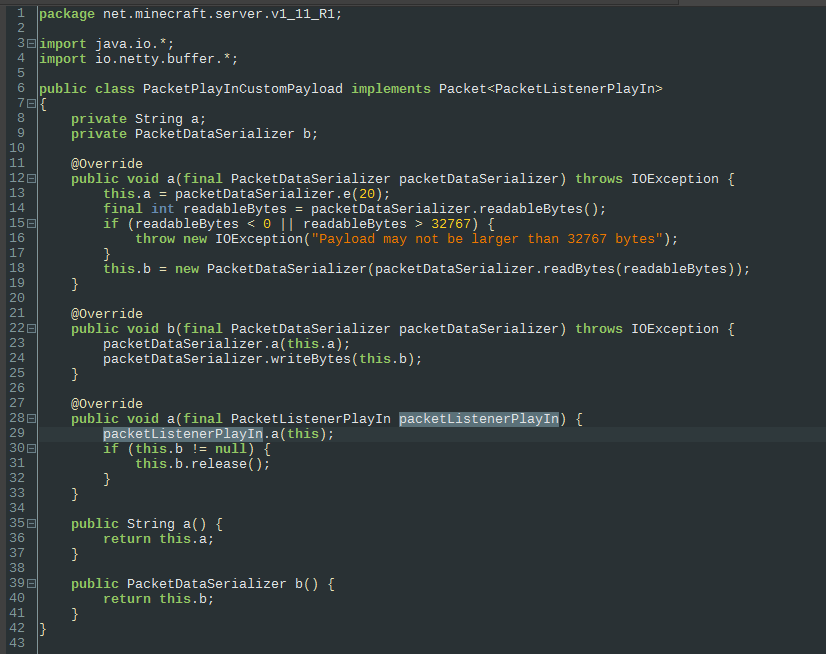Collapse the PacketDataSerializer b() method fold

coord(29,583)
